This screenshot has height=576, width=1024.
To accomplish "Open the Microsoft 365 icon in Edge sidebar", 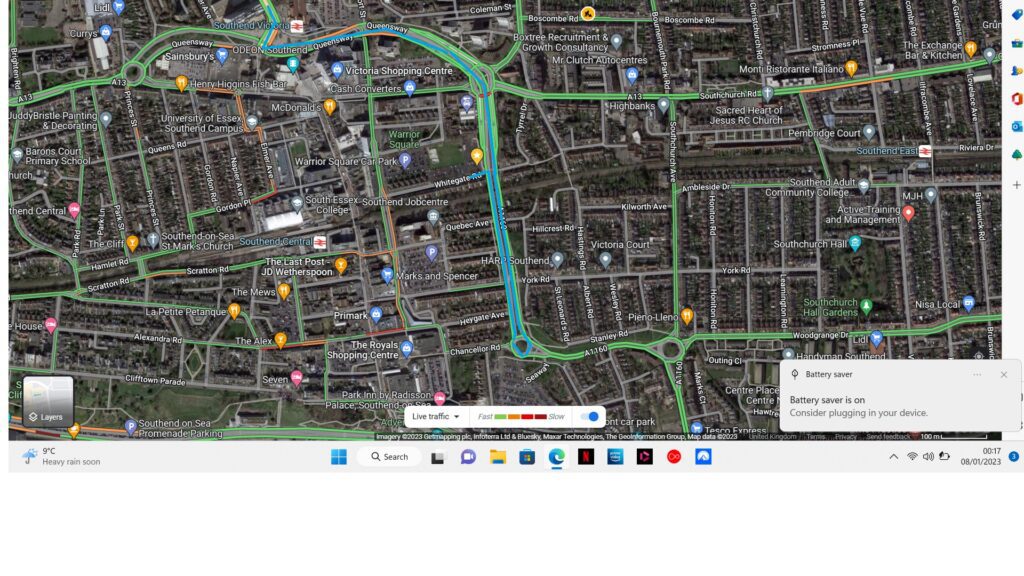I will pos(1016,98).
